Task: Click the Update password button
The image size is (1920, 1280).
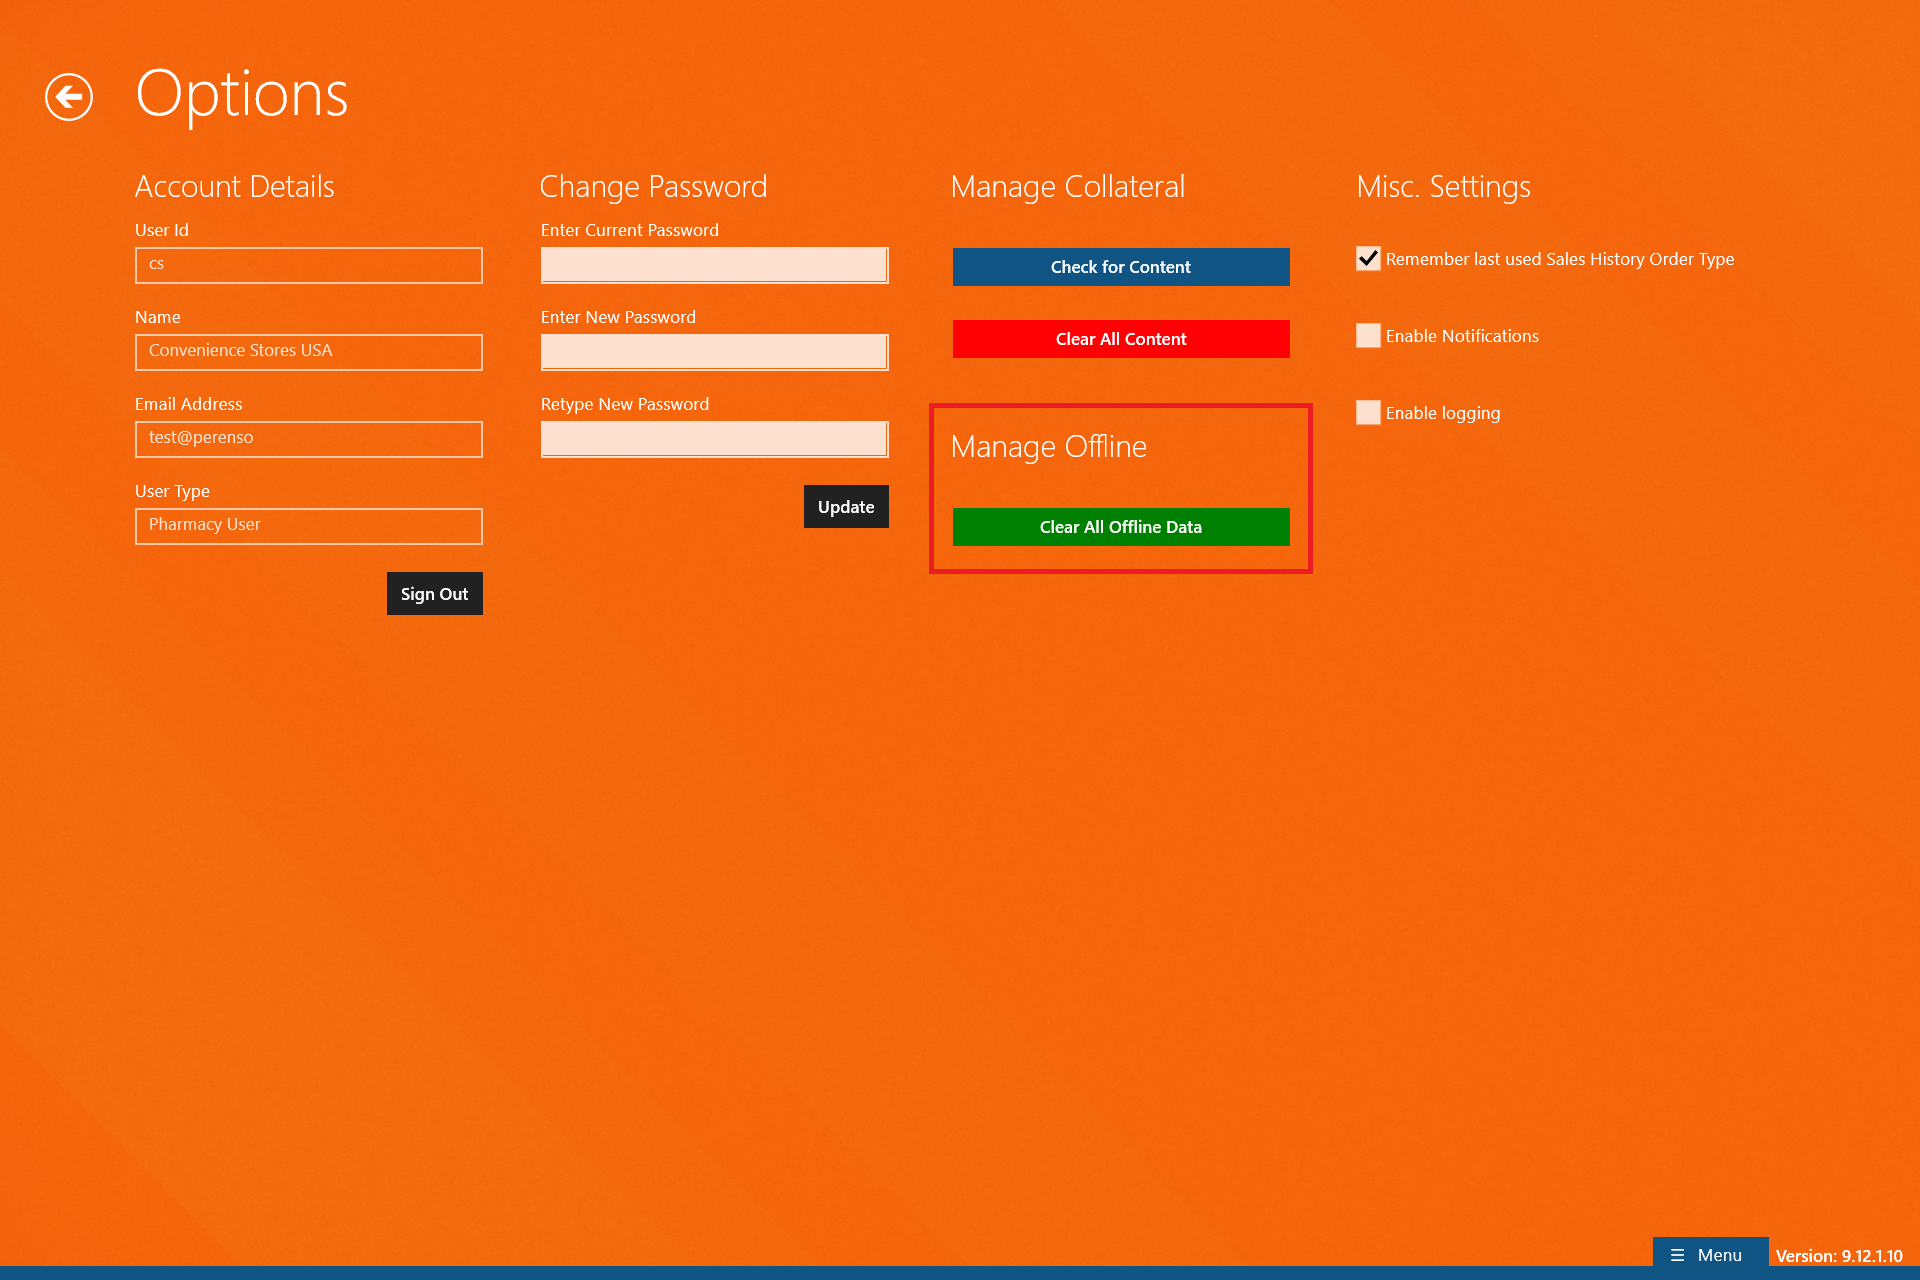Action: tap(845, 507)
